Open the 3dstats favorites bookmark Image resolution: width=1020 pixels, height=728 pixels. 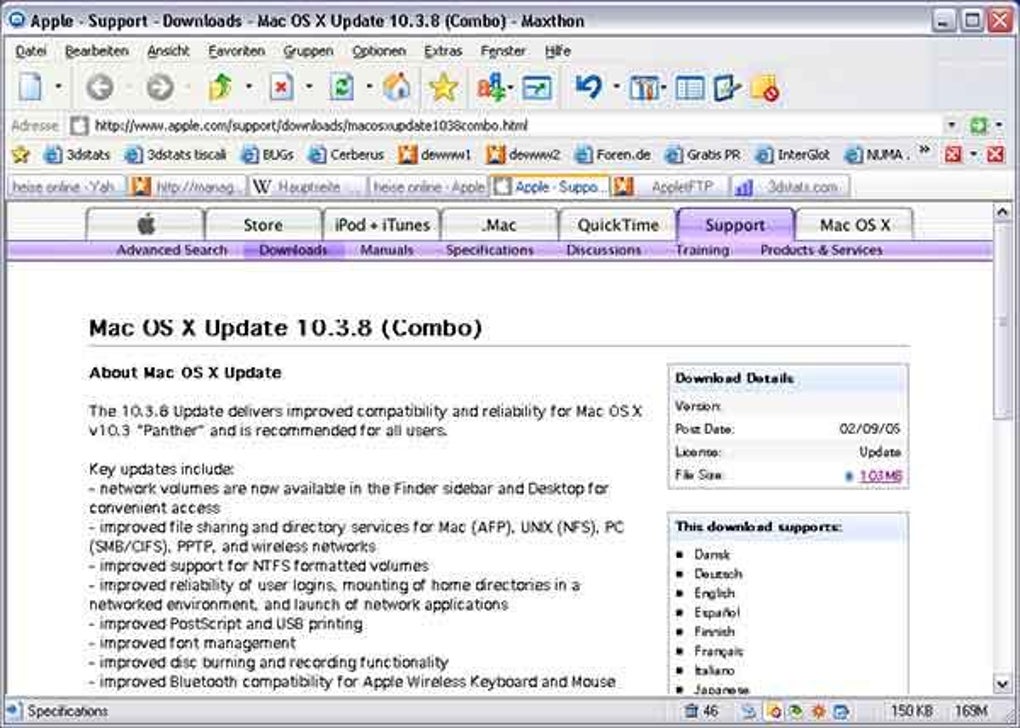coord(77,154)
